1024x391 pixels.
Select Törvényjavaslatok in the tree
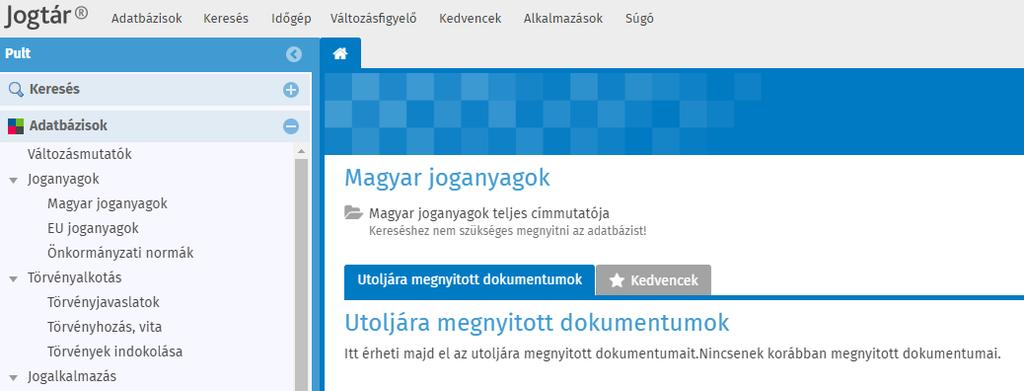point(103,302)
